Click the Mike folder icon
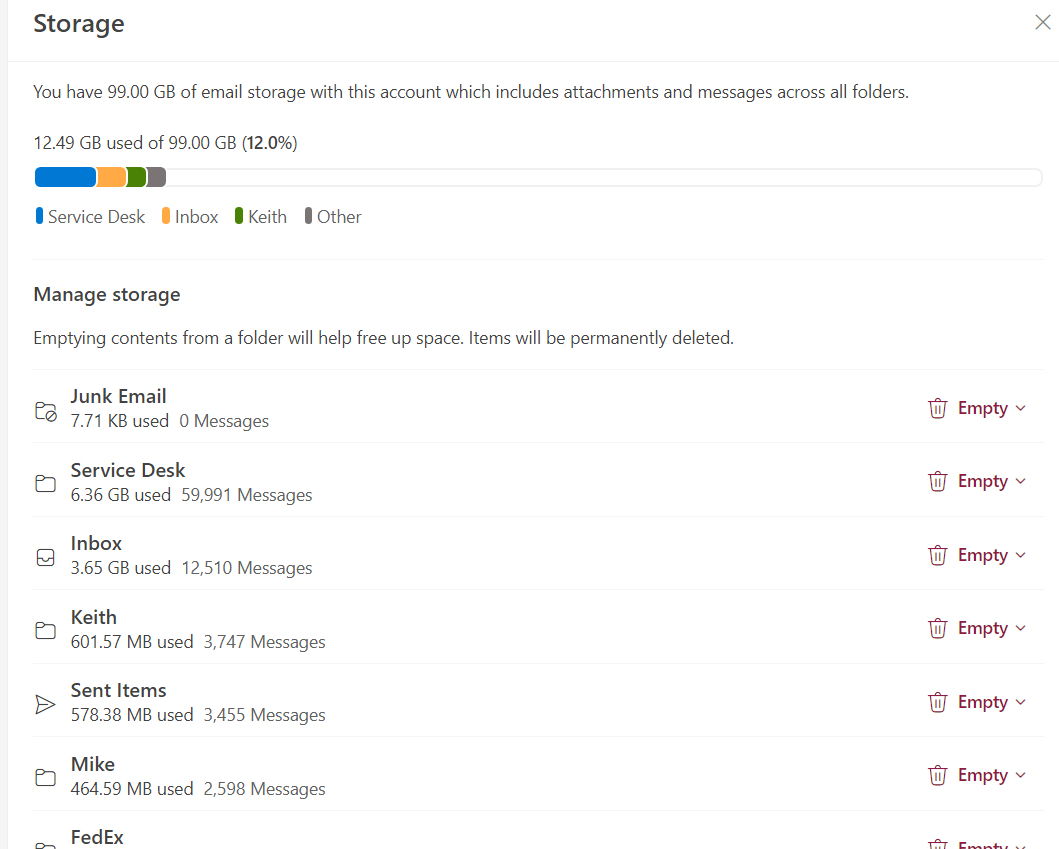This screenshot has height=849, width=1059. point(45,777)
